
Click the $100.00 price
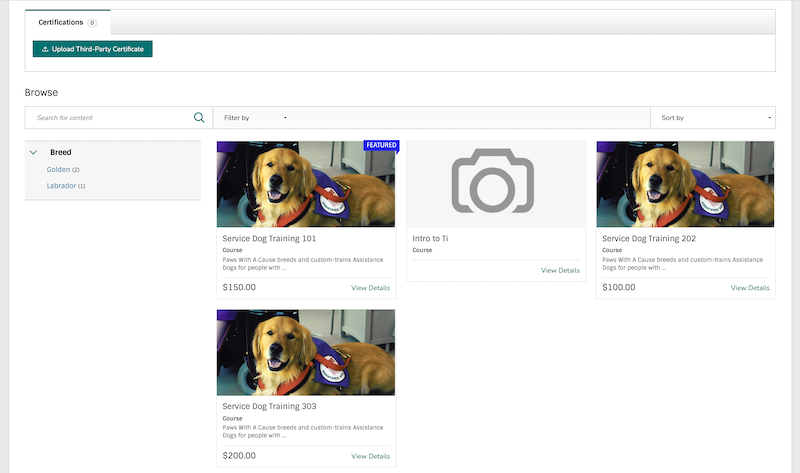[619, 287]
